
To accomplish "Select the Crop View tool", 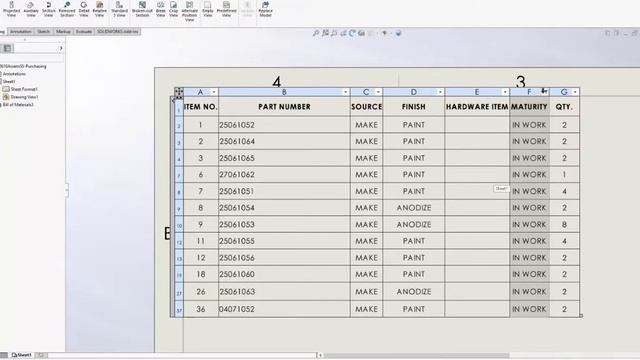I will point(173,9).
